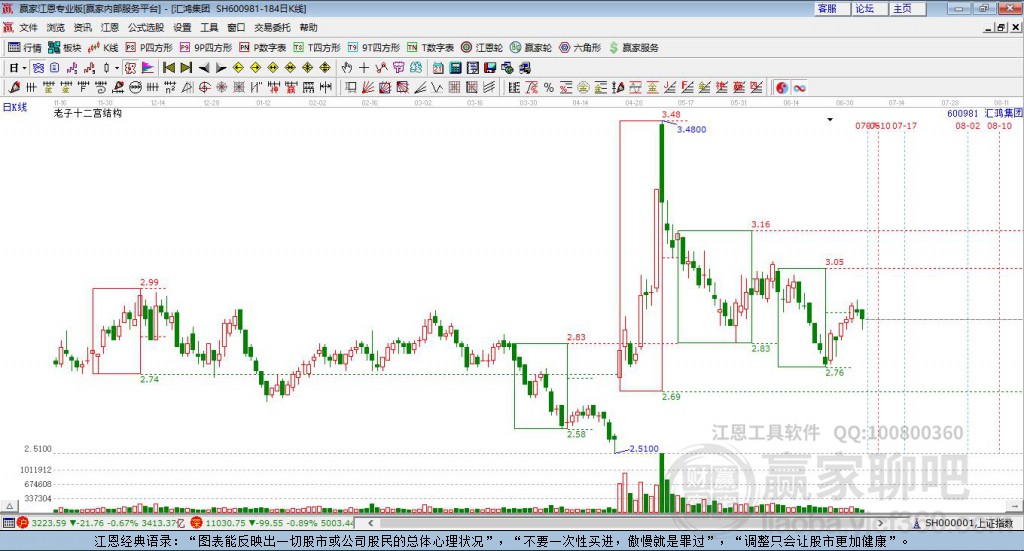Select the Gann fan lines tool

[x=369, y=87]
